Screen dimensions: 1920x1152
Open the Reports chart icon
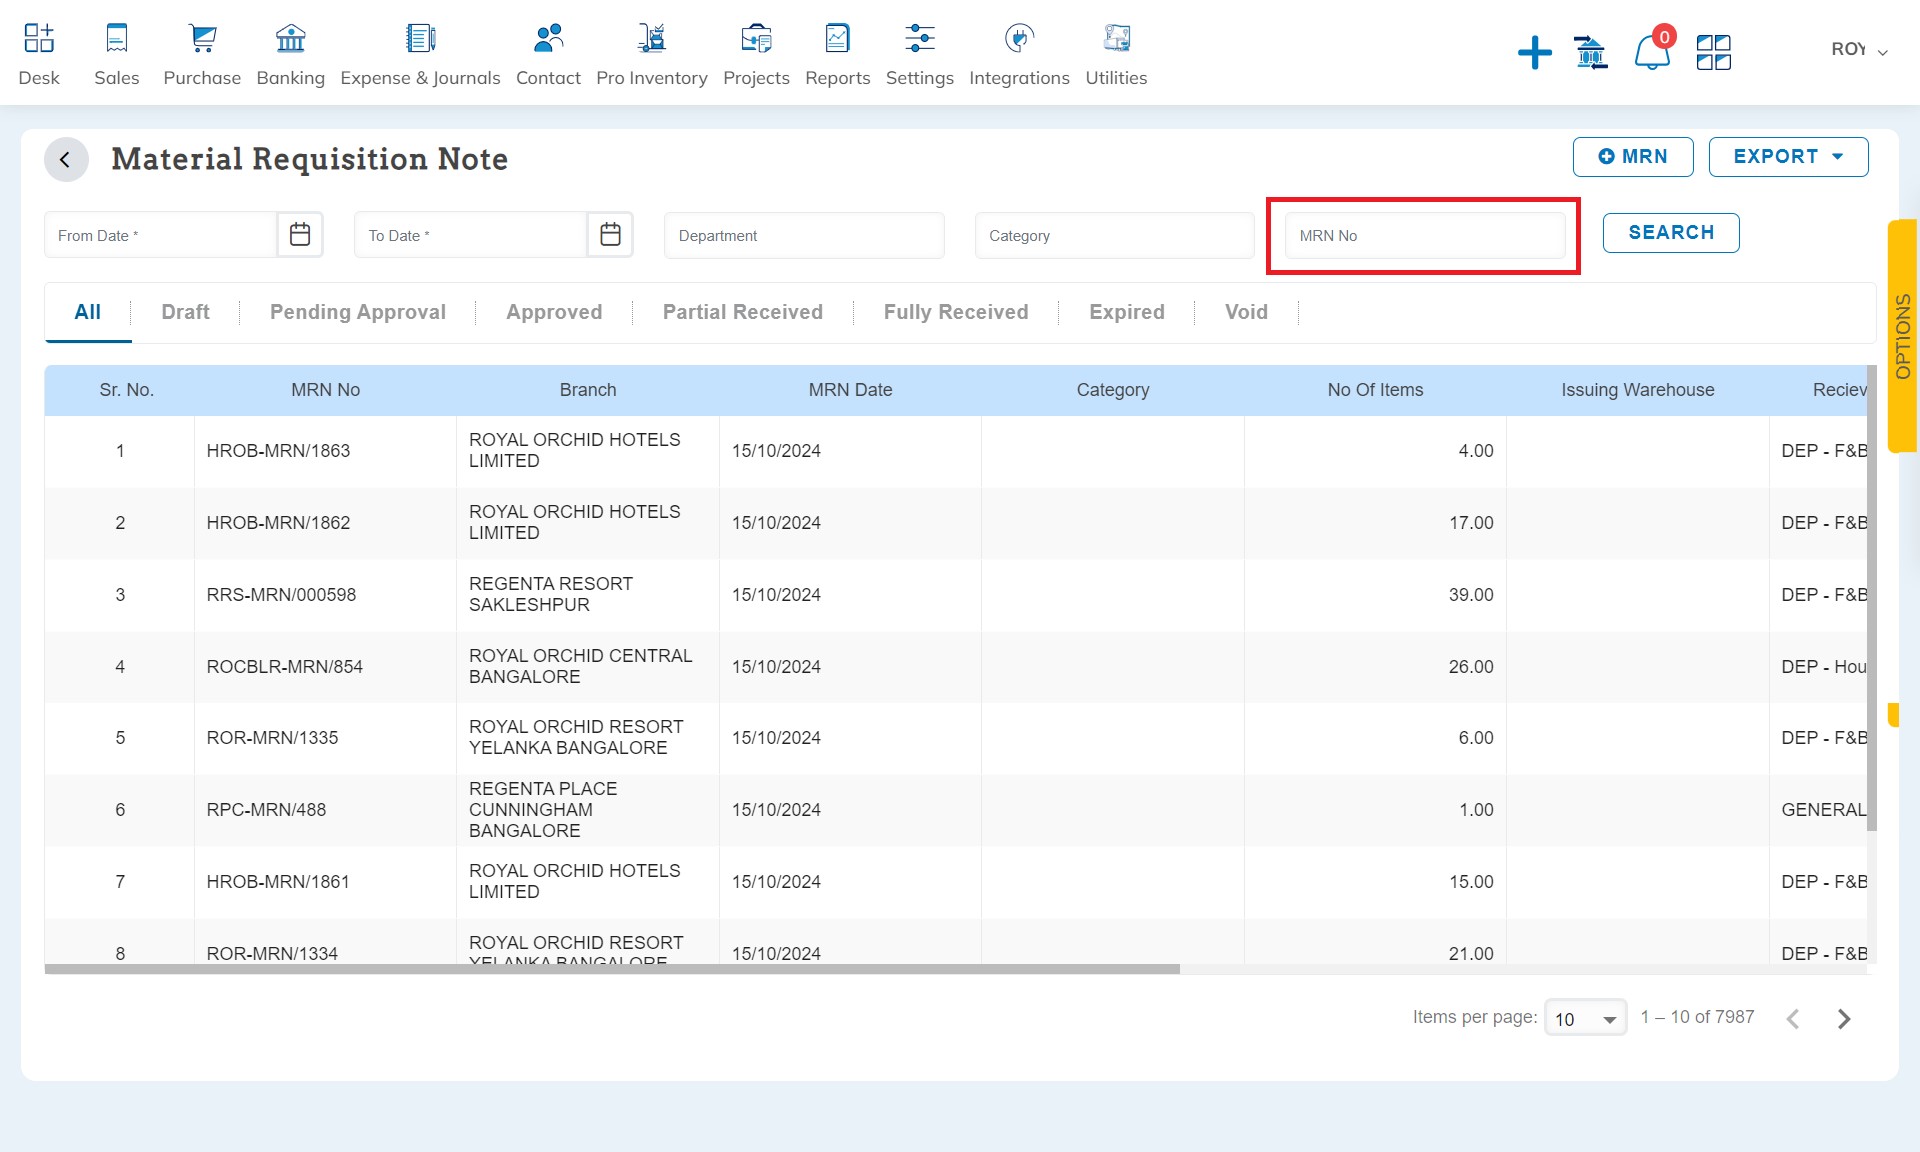pos(837,38)
